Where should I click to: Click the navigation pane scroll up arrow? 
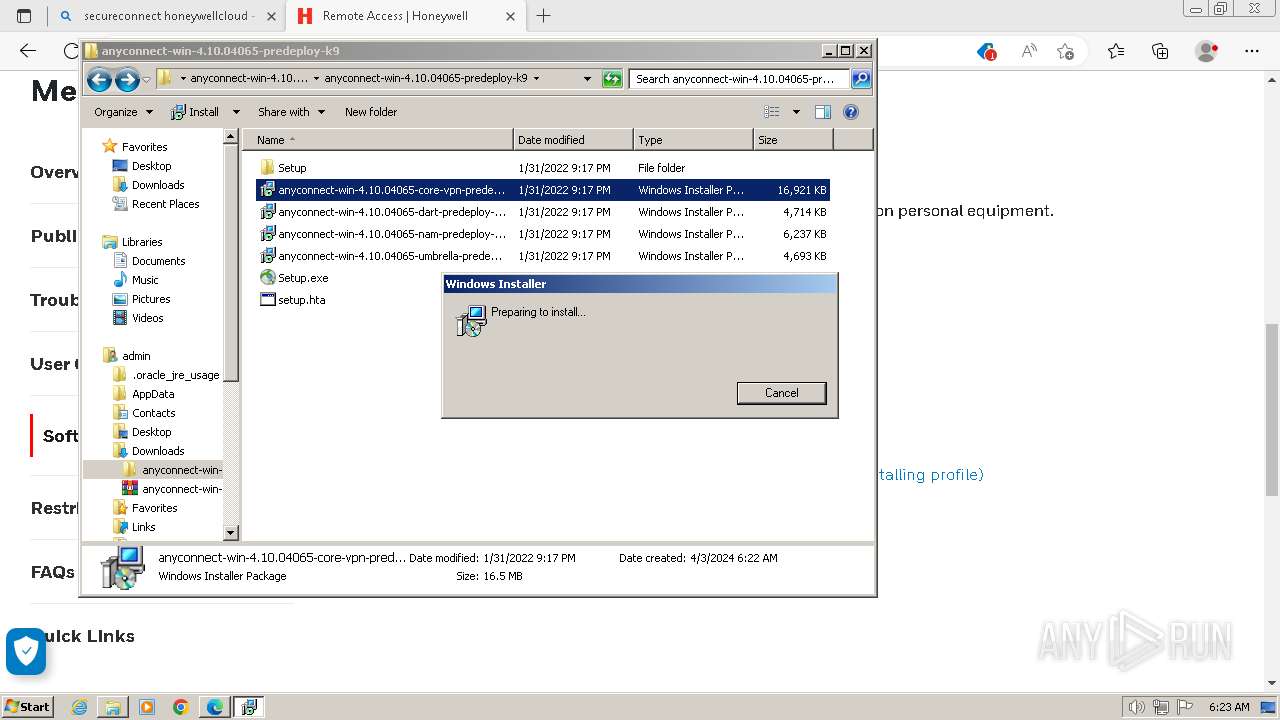231,136
